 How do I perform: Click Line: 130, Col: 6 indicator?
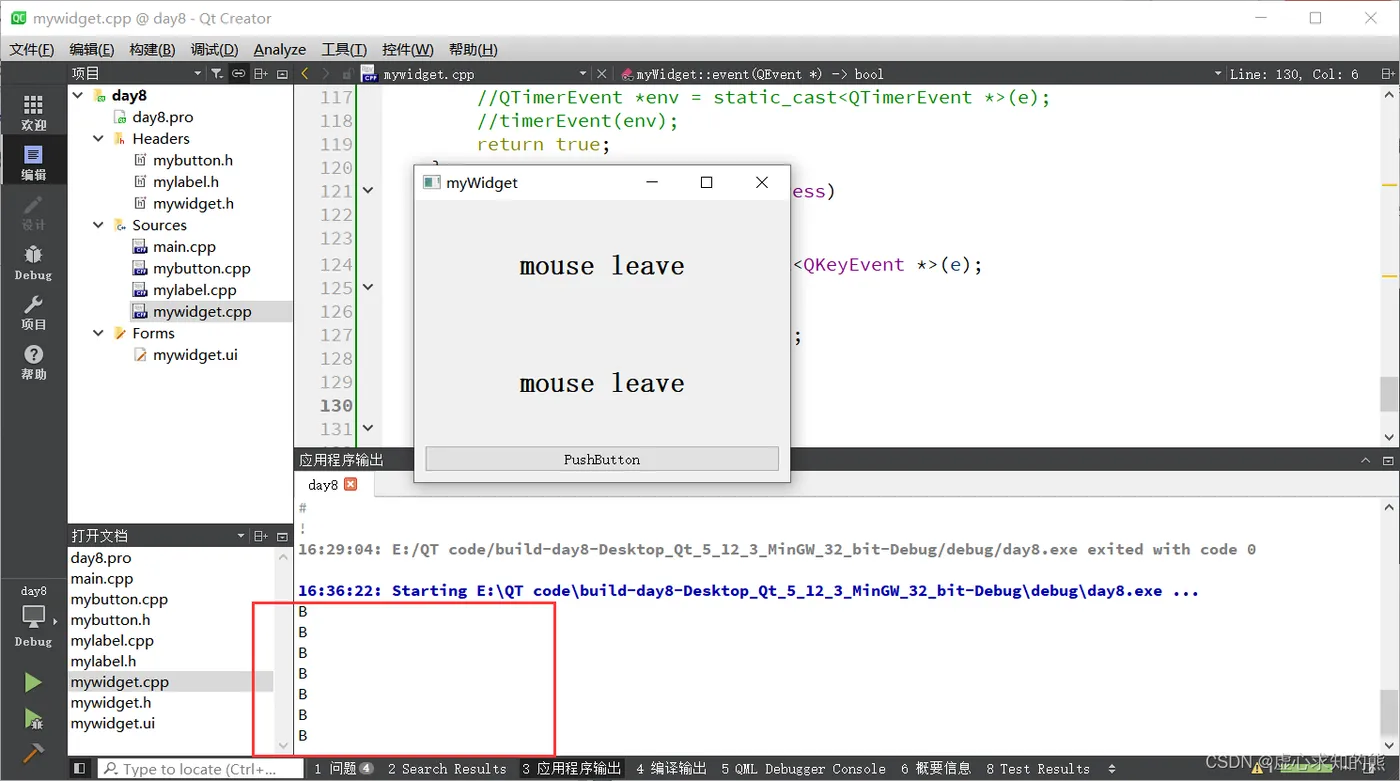coord(1294,73)
